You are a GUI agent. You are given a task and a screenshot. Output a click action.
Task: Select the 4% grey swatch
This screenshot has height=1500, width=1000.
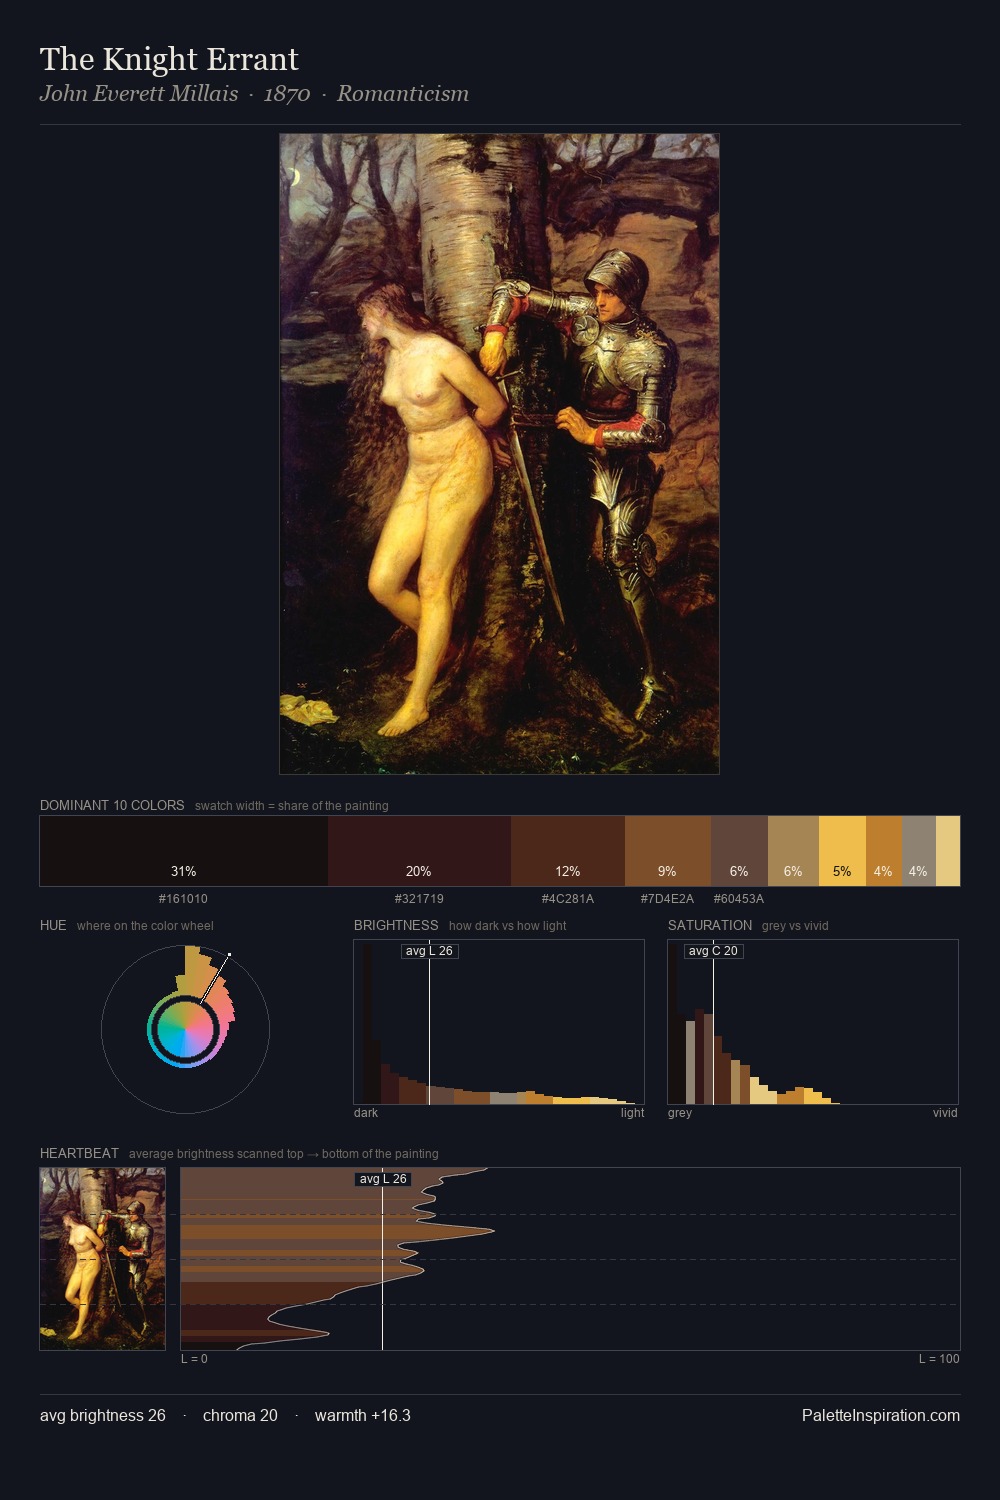click(919, 851)
